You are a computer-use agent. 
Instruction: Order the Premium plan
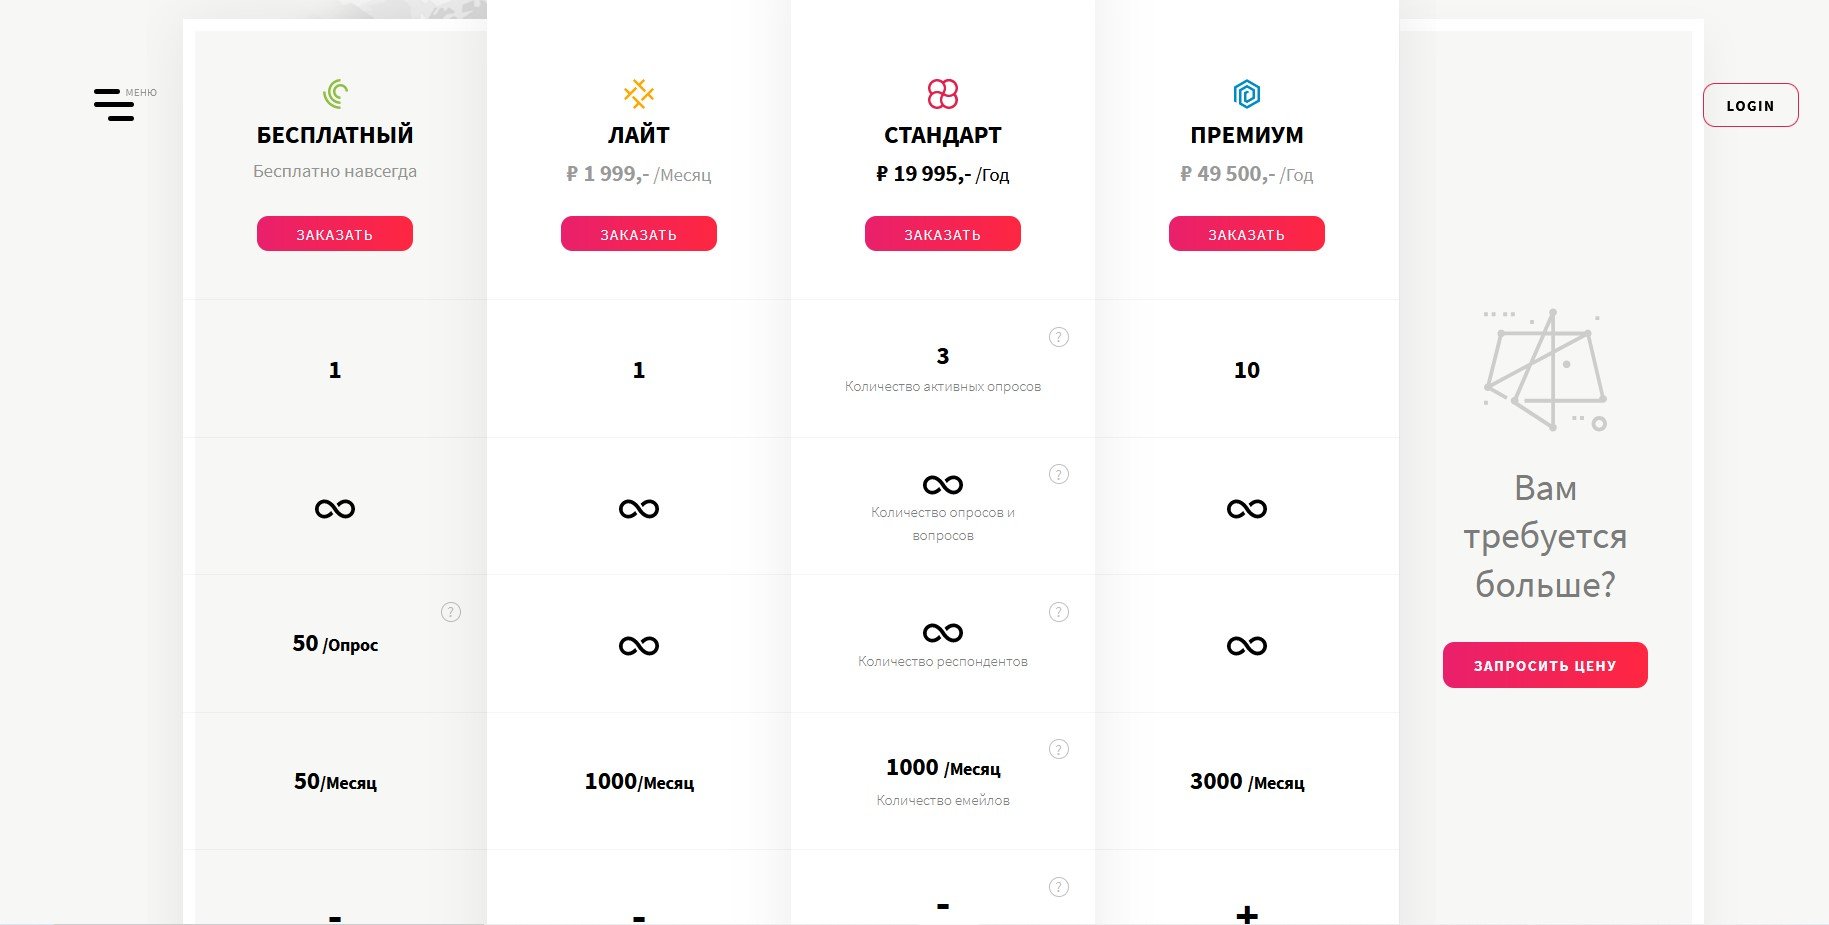point(1247,234)
